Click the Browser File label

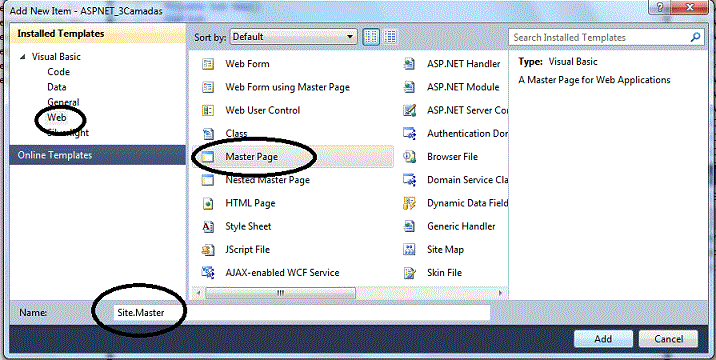[452, 157]
